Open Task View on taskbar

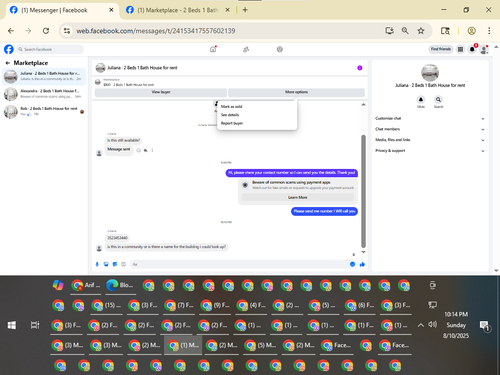pos(35,325)
